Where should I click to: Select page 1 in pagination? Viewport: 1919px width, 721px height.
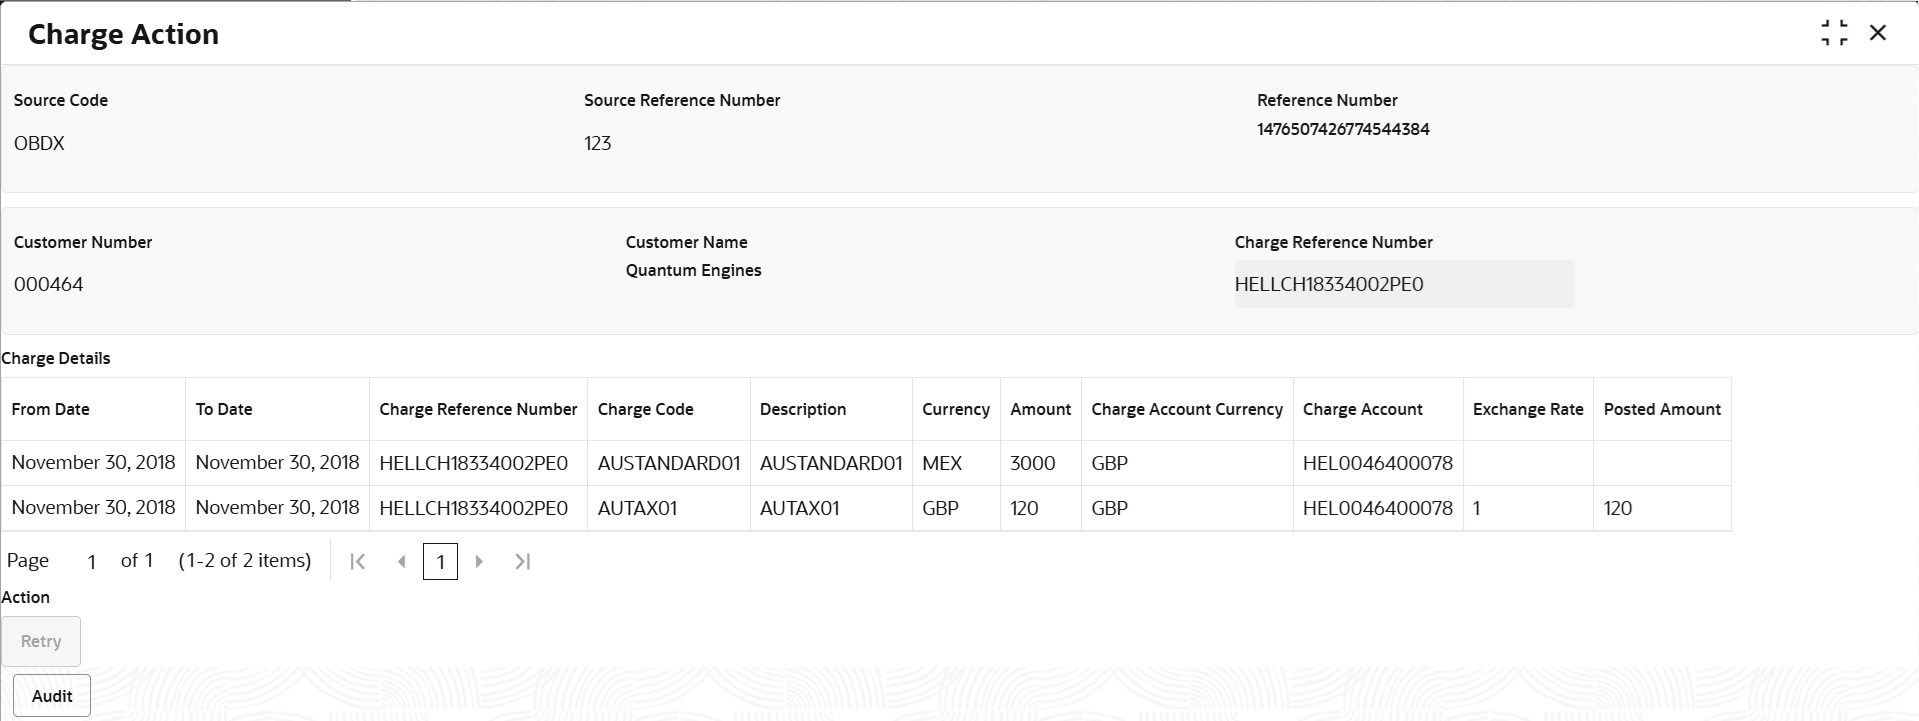pyautogui.click(x=440, y=562)
